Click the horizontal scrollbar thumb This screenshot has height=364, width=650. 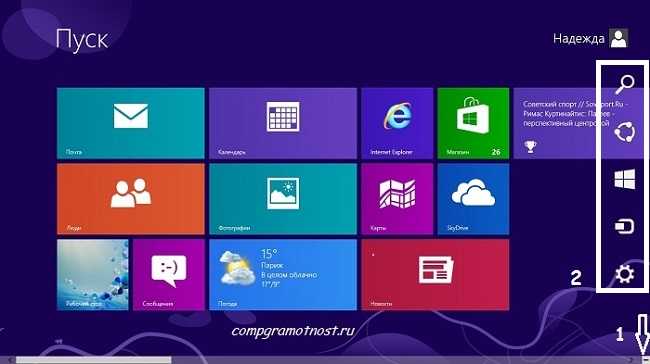(93, 360)
